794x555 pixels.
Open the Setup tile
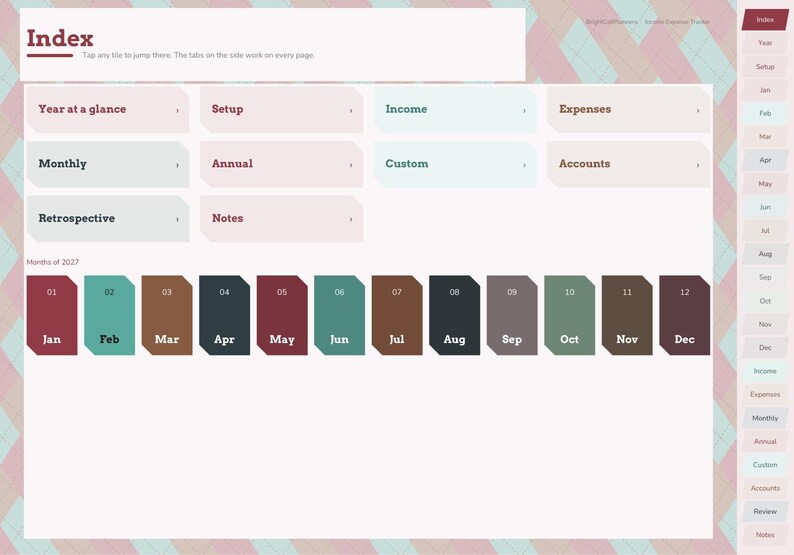282,109
